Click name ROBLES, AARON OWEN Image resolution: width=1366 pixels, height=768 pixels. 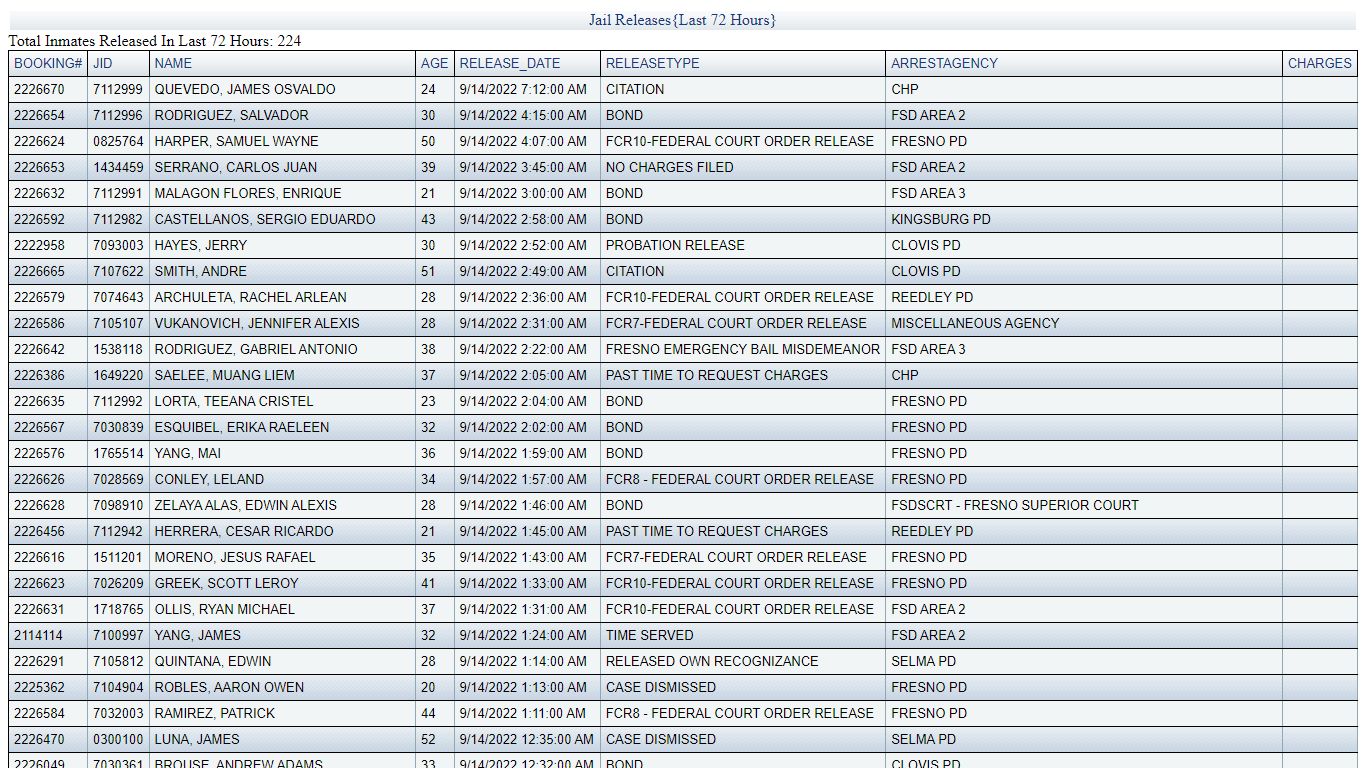(x=229, y=687)
